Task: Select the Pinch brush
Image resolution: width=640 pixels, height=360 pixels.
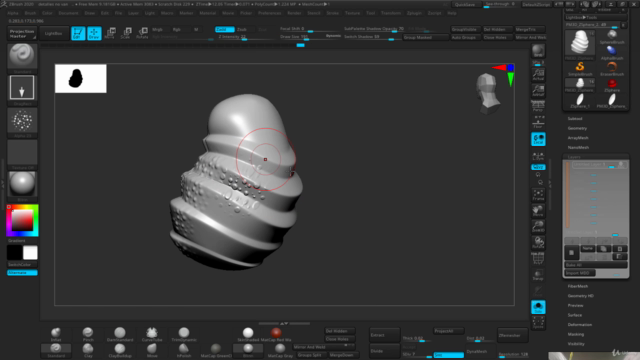Action: (x=88, y=334)
